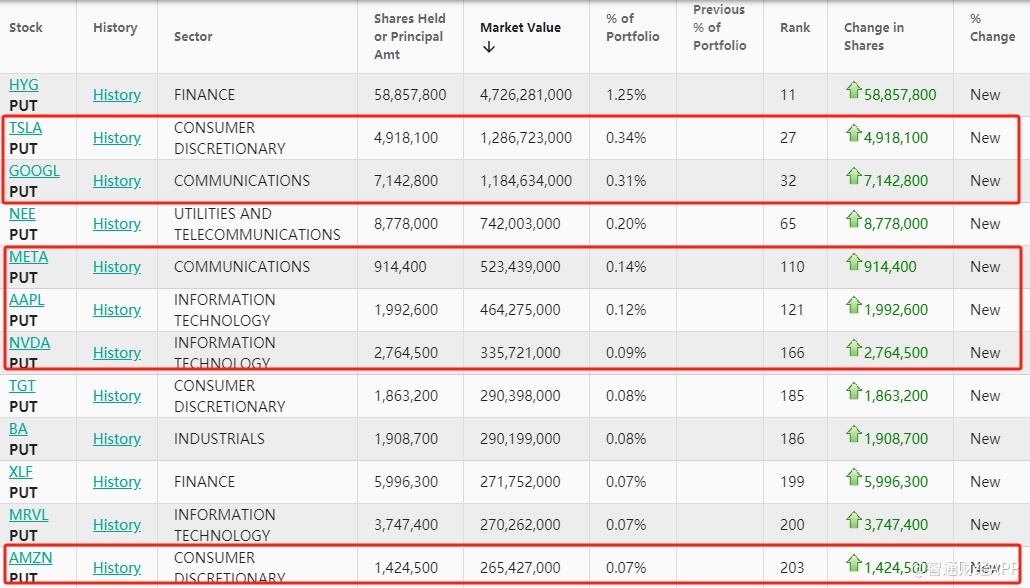The width and height of the screenshot is (1030, 588).
Task: Sort by % of Portfolio header
Action: coord(632,28)
